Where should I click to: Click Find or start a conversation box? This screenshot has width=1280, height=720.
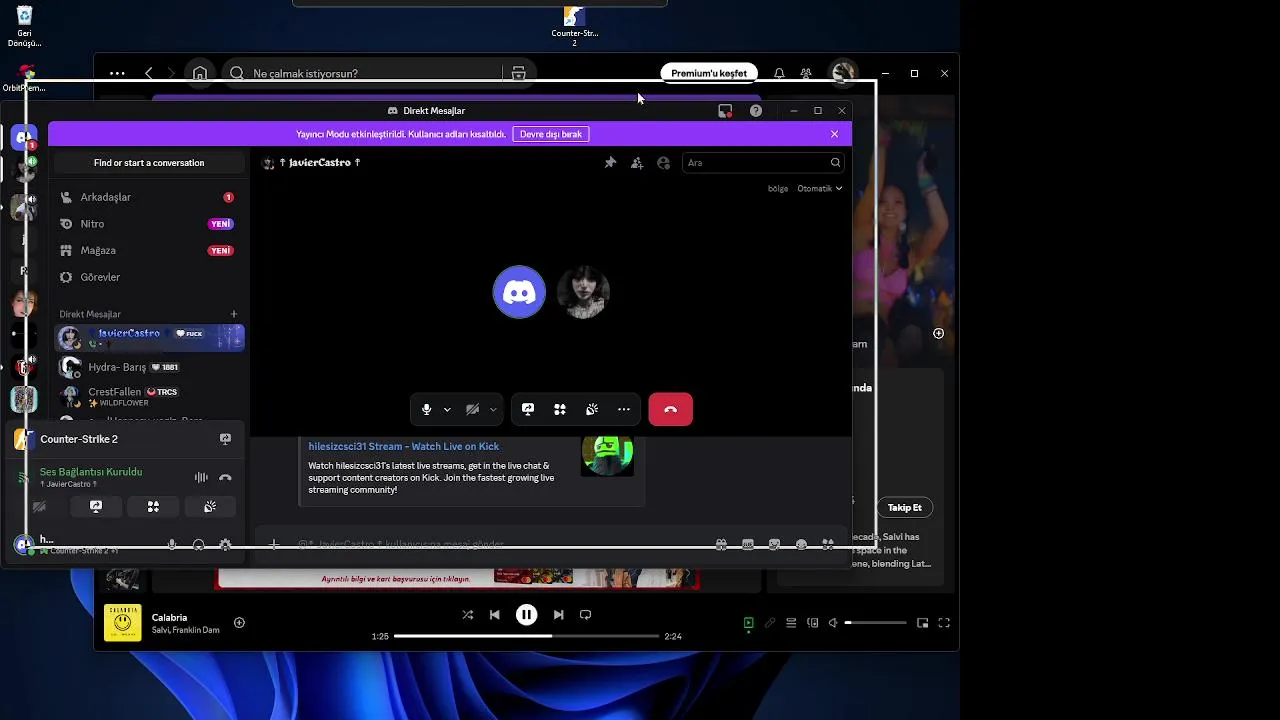tap(149, 163)
